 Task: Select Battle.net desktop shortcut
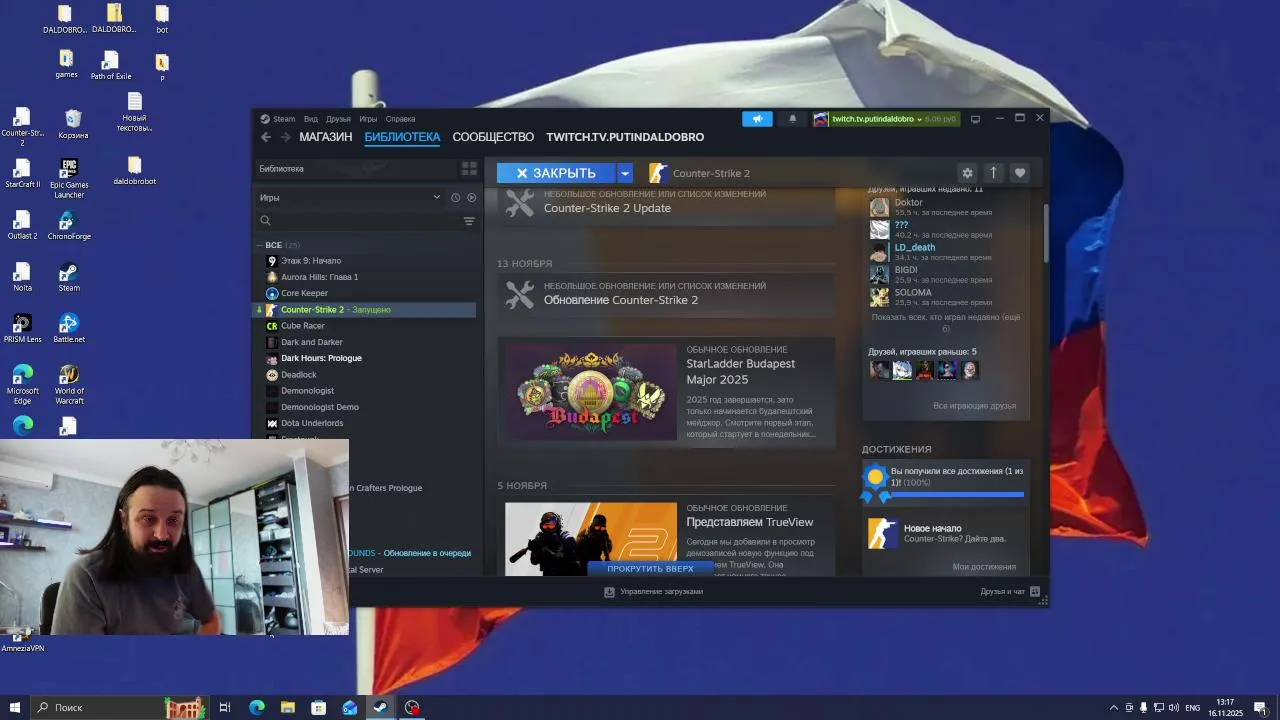coord(69,328)
